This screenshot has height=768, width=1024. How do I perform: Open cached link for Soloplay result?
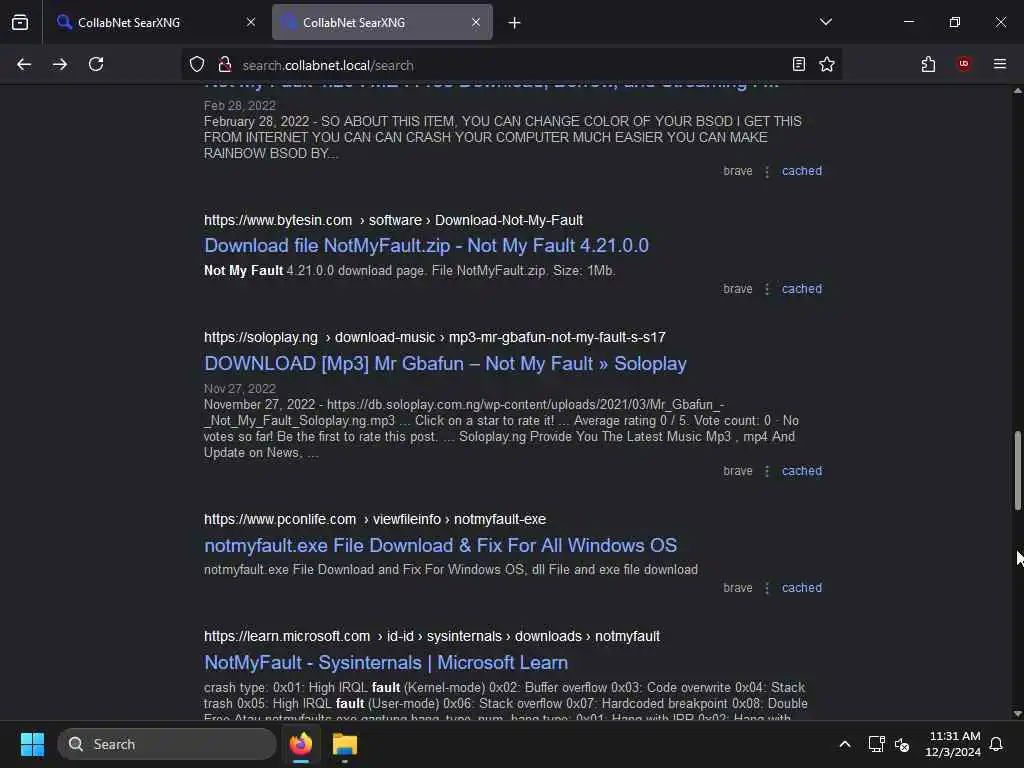click(x=802, y=471)
